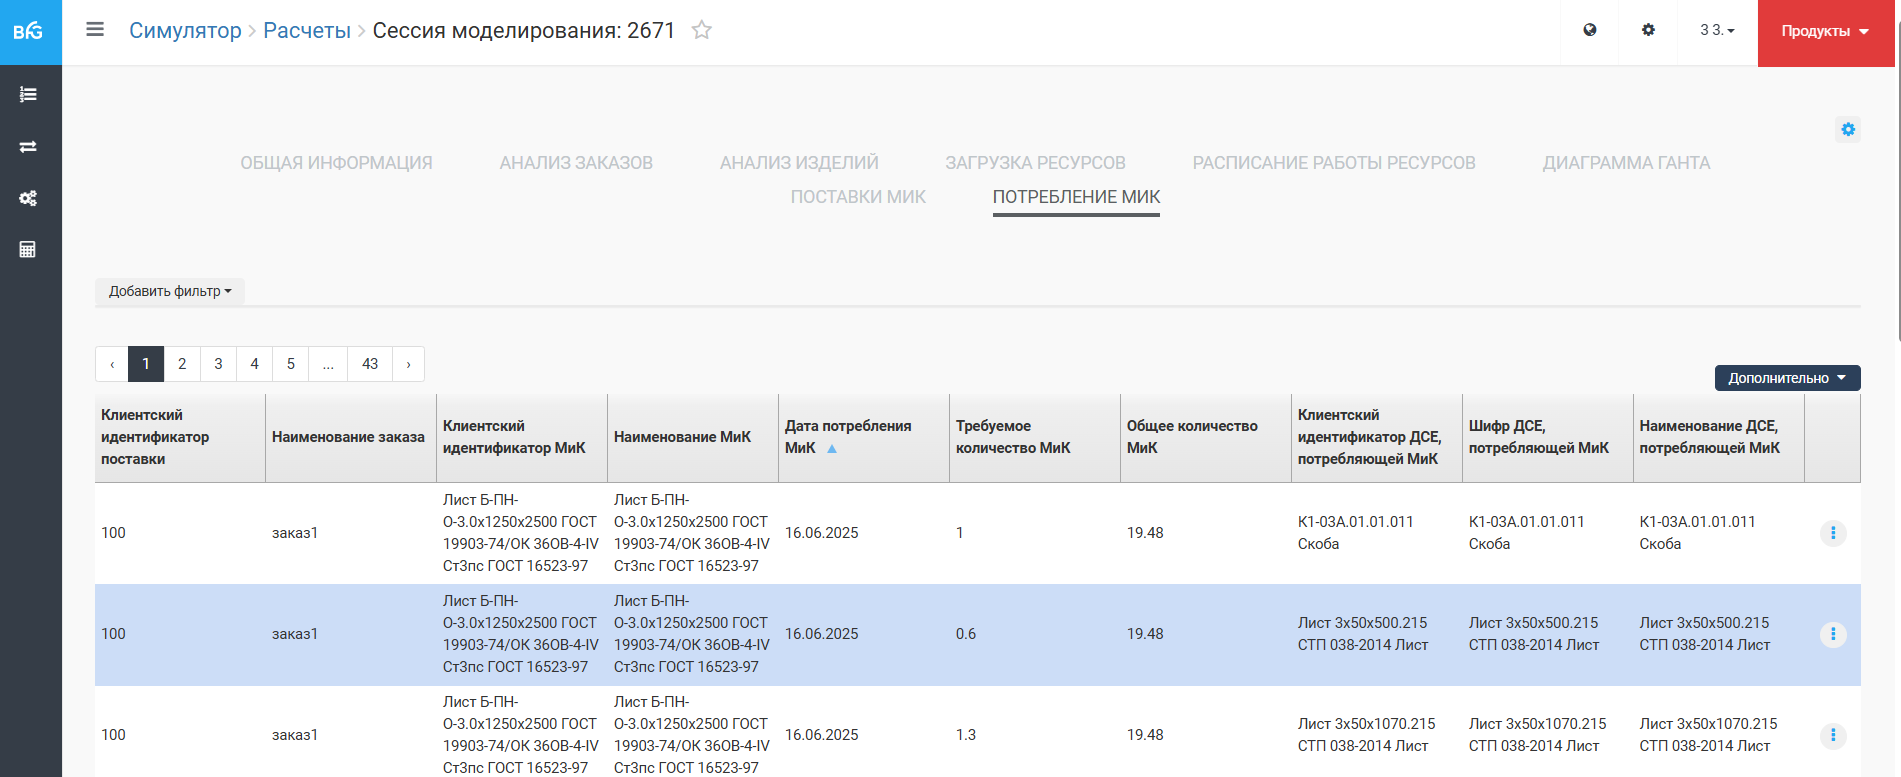Image resolution: width=1901 pixels, height=777 pixels.
Task: Switch to ОБЩАЯ ИНФОРМАЦИЯ tab
Action: [336, 163]
